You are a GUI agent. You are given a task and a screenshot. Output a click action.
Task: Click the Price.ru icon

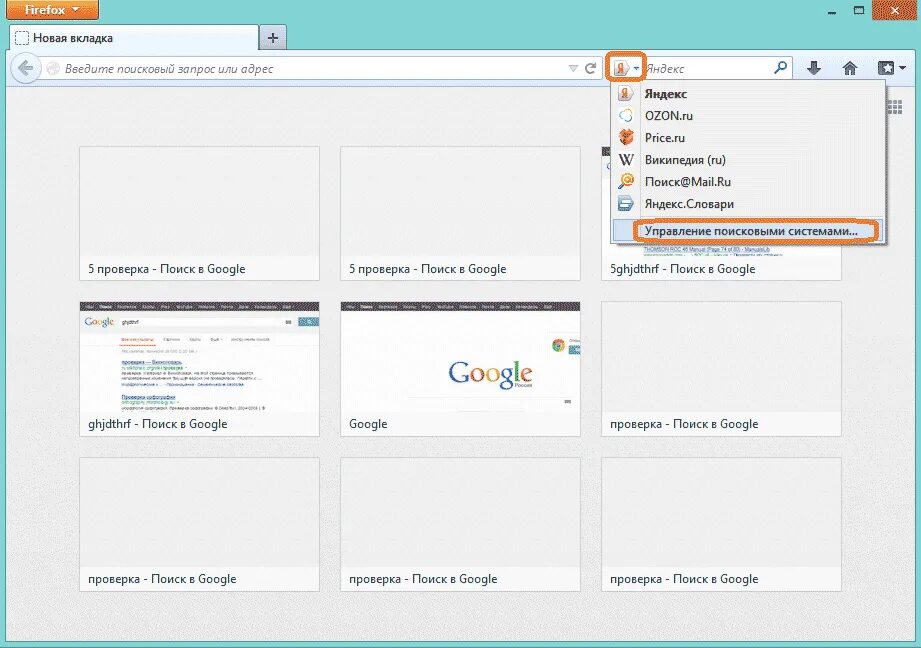(626, 137)
